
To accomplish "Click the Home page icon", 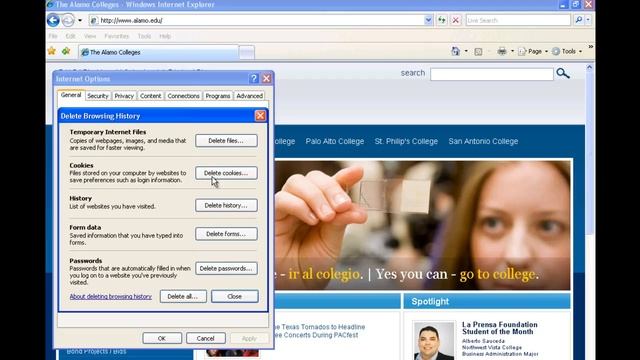I will (456, 51).
